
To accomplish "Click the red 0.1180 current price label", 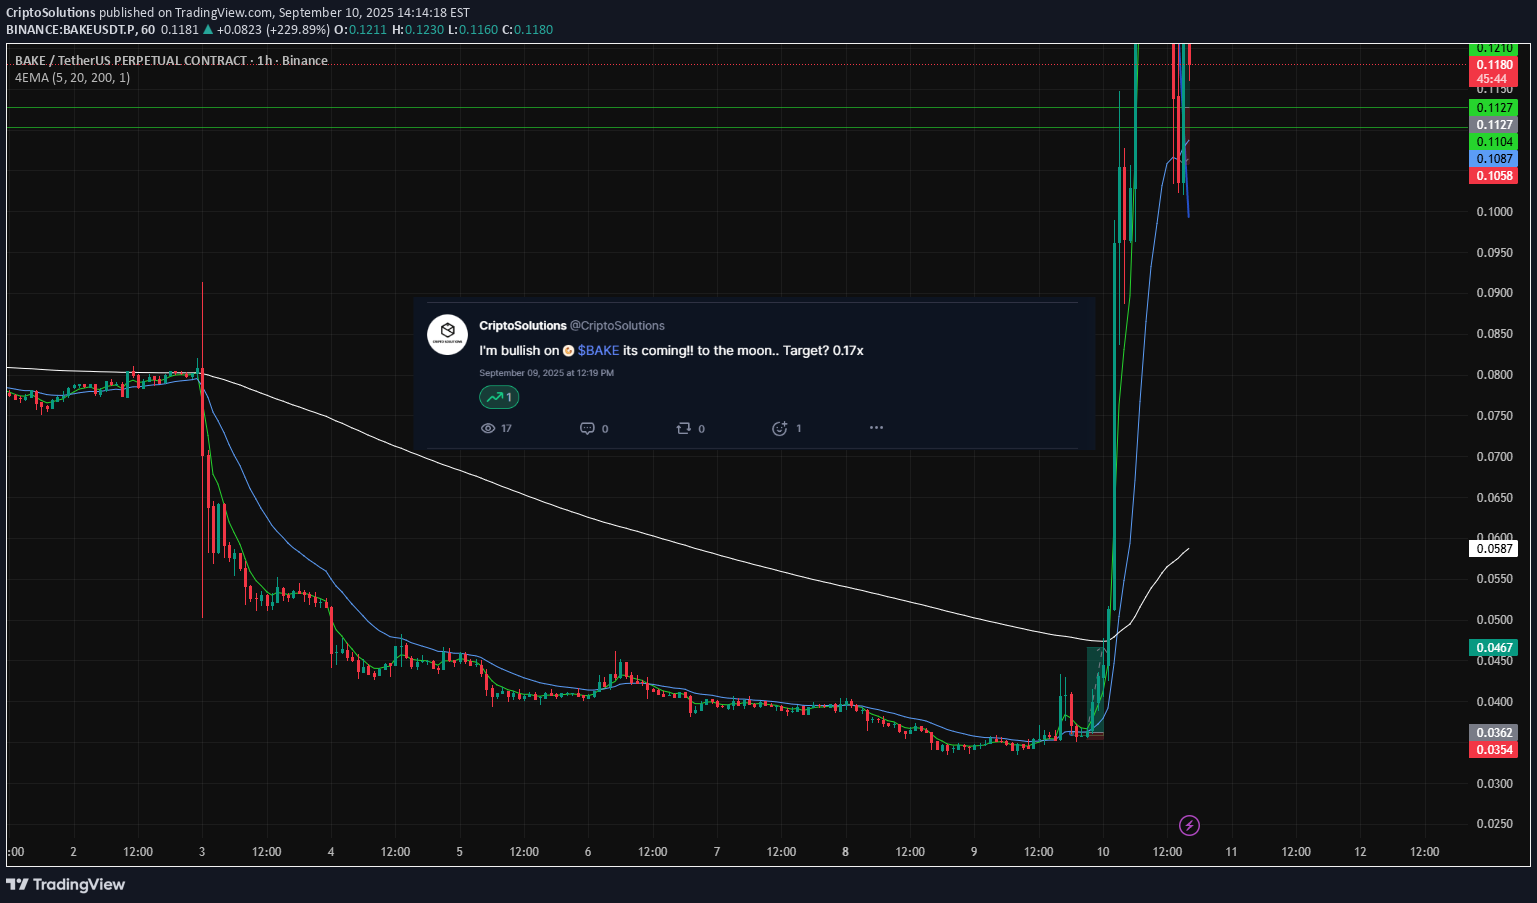I will (1494, 65).
